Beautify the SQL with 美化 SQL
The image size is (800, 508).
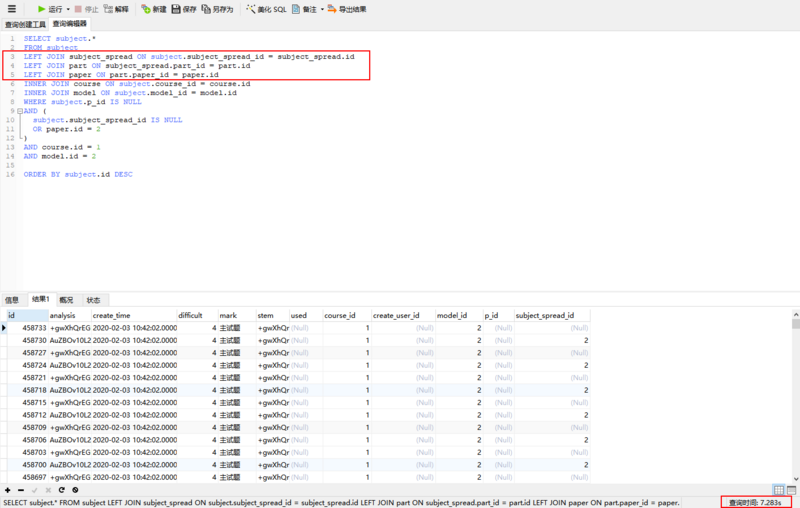(x=266, y=9)
